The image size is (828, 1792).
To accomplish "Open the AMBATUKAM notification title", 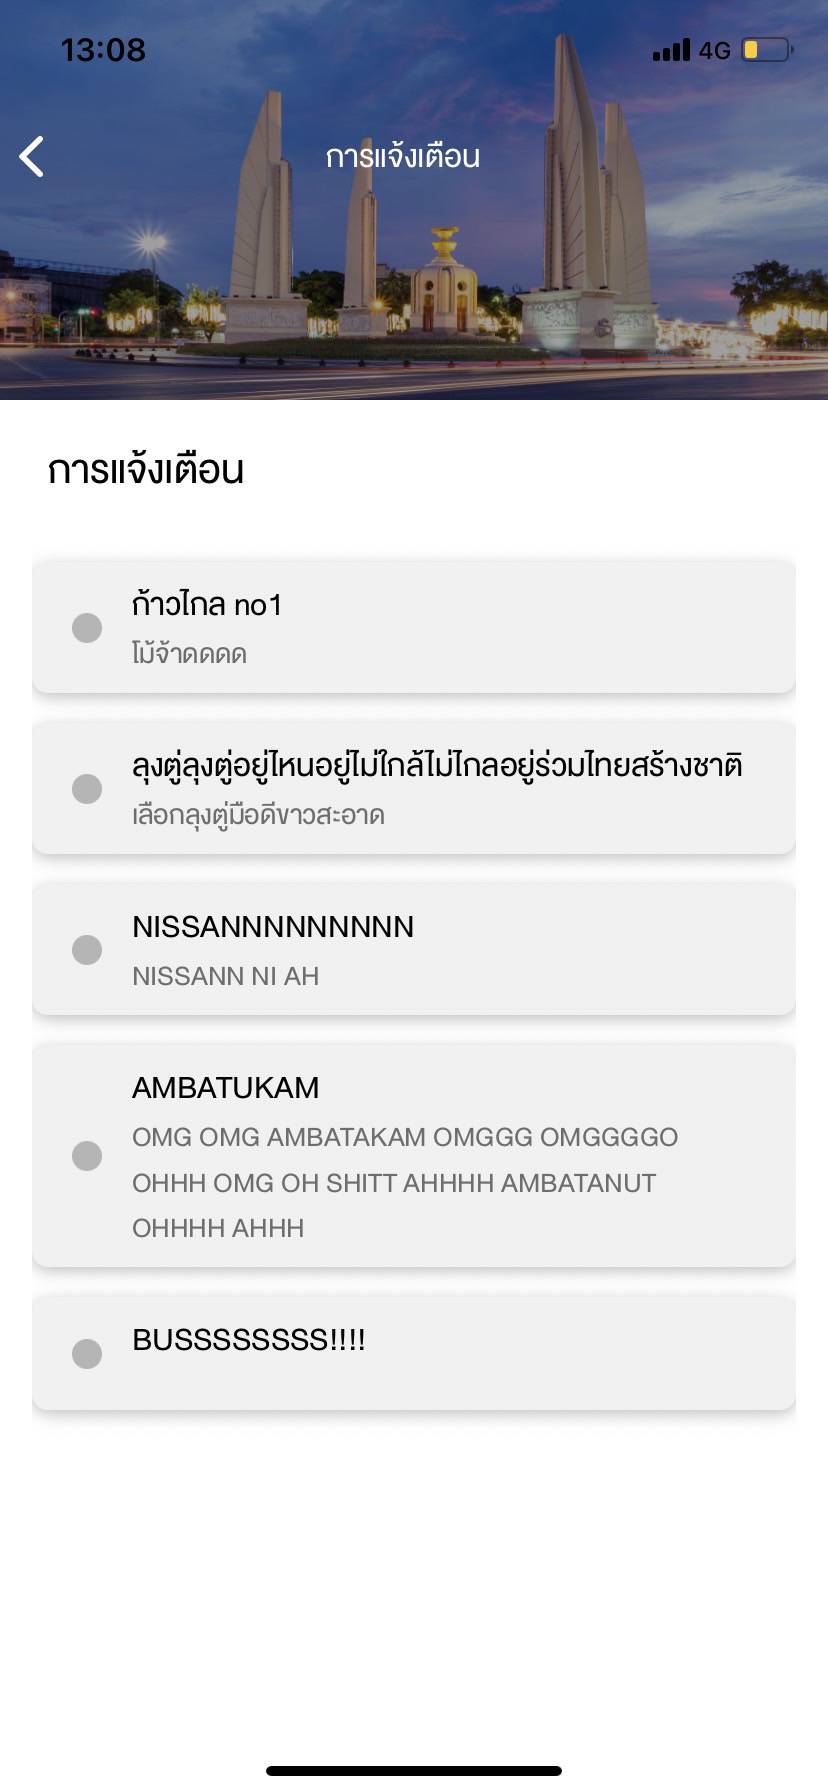I will click(226, 1088).
